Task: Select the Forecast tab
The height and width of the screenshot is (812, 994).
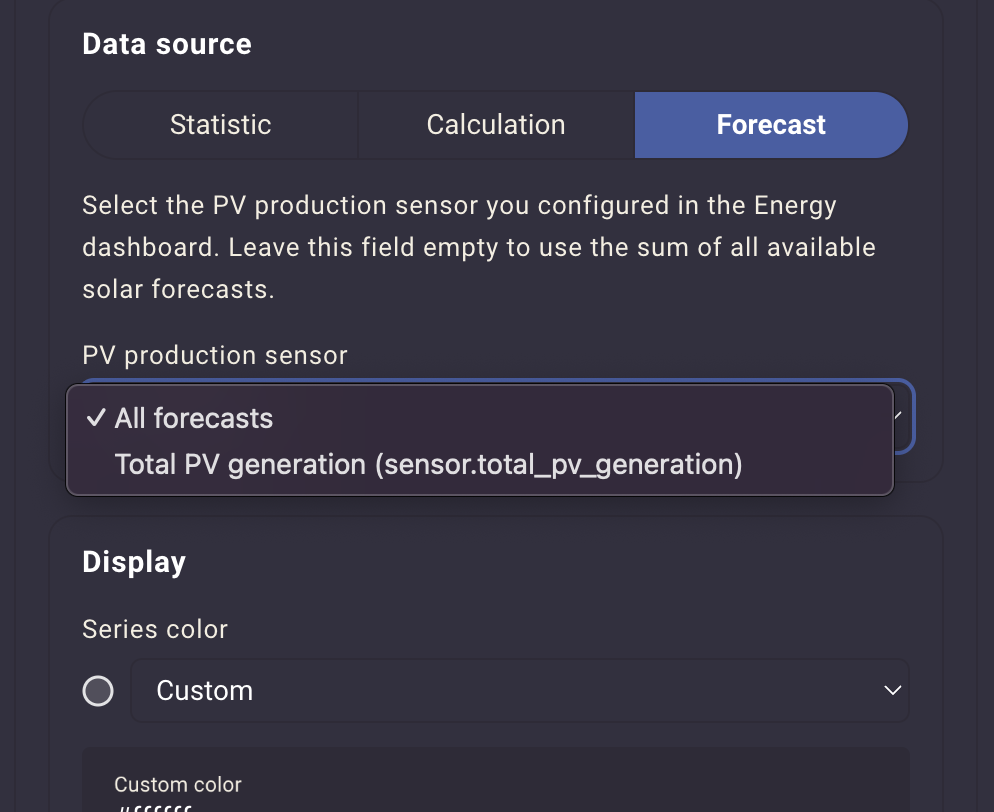Action: [771, 125]
